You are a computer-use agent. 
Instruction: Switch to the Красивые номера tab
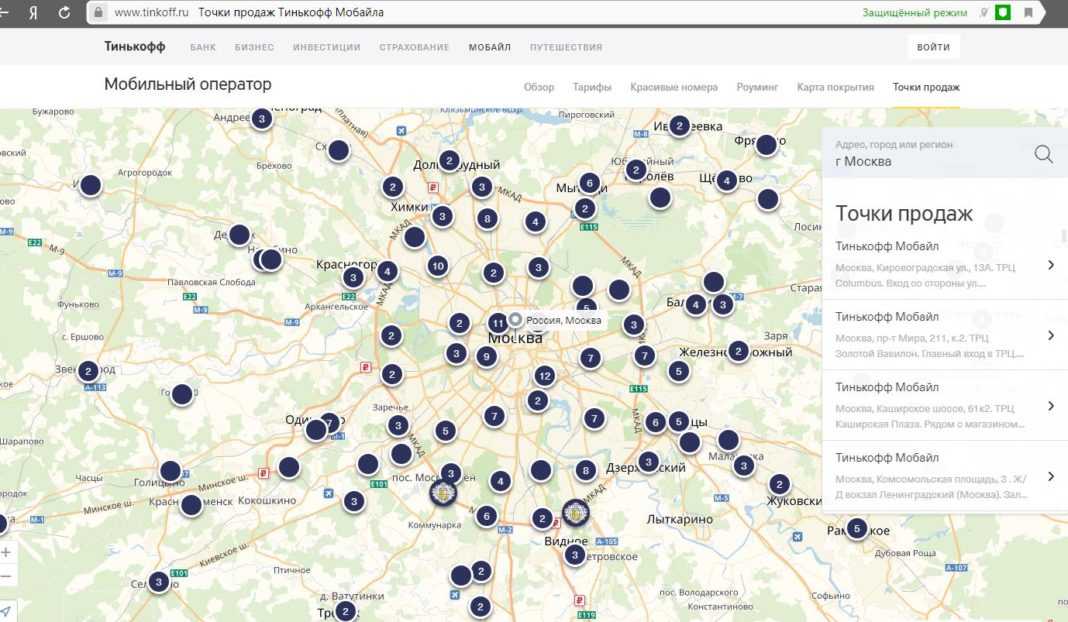(x=674, y=87)
